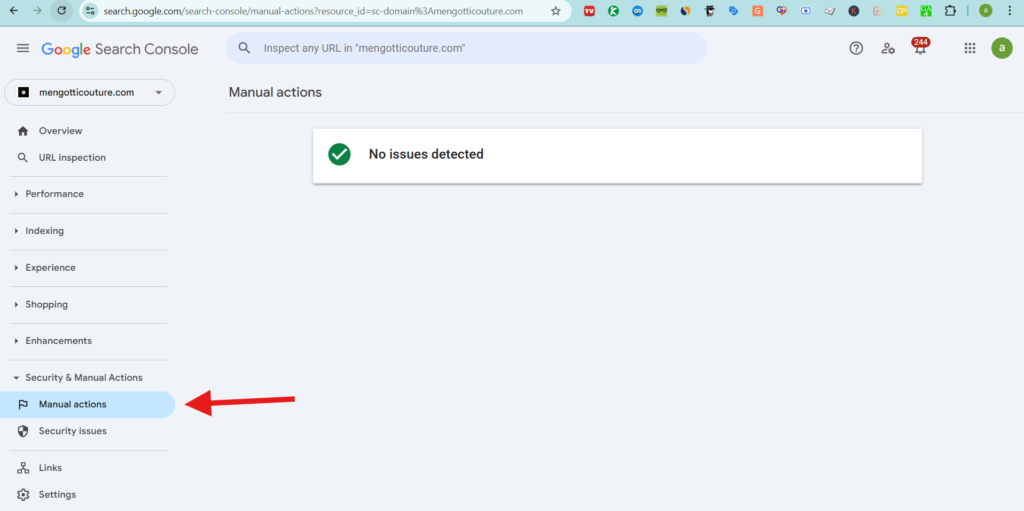The width and height of the screenshot is (1024, 511).
Task: Open the orange G extension icon
Action: pyautogui.click(x=758, y=11)
